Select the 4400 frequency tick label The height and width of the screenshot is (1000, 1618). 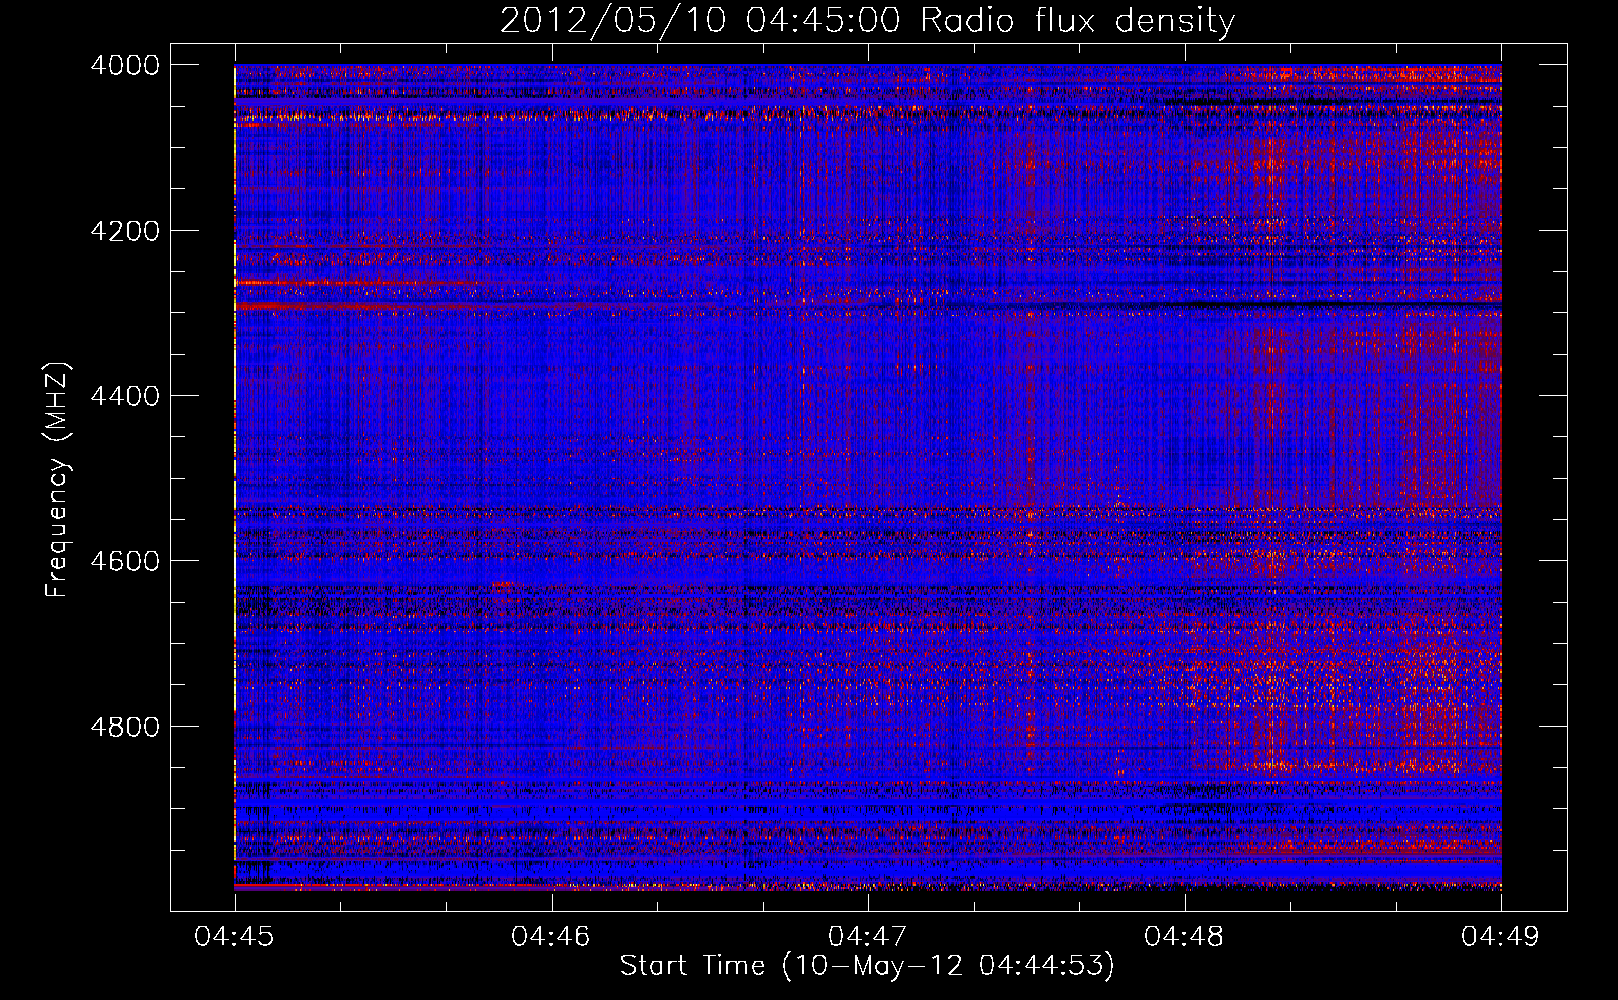(x=125, y=396)
